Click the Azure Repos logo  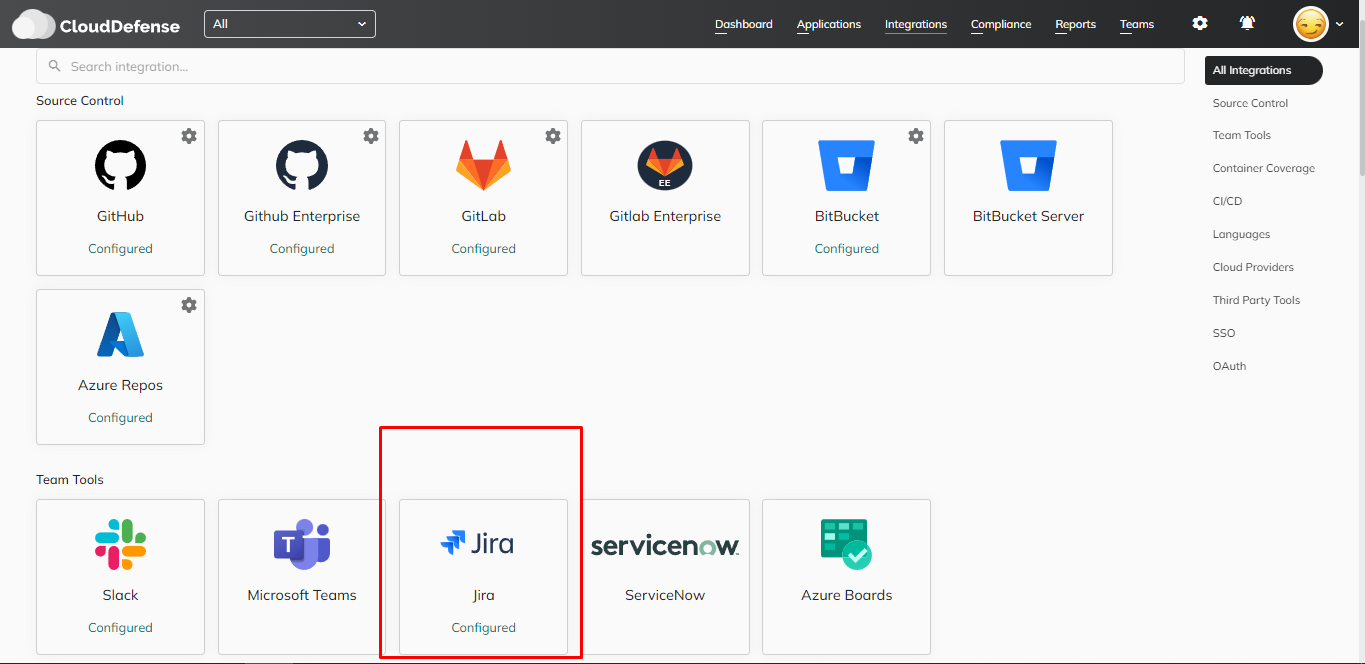click(120, 335)
